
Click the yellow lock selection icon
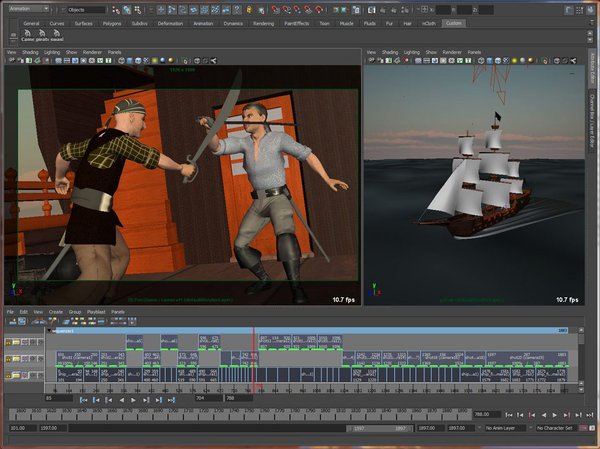(x=249, y=10)
